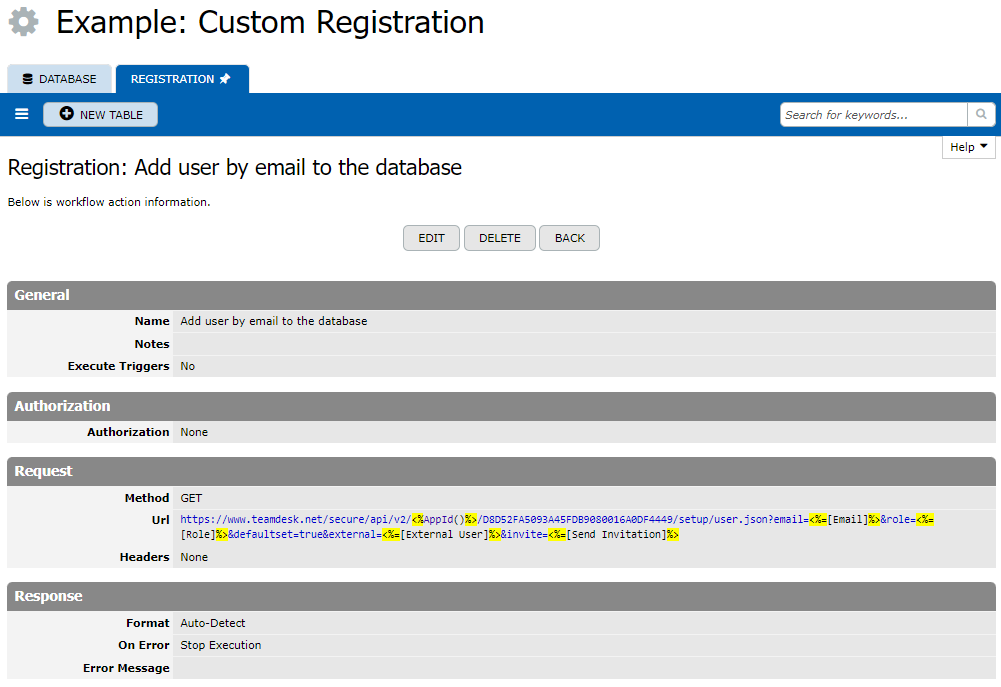This screenshot has height=687, width=1001.
Task: Click the New Table button
Action: 100,115
